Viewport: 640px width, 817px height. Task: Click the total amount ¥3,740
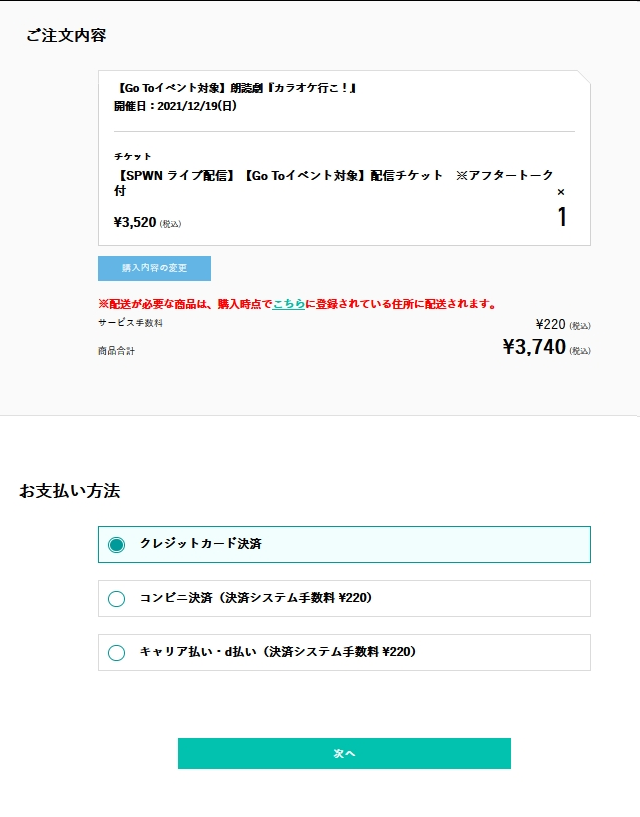534,347
